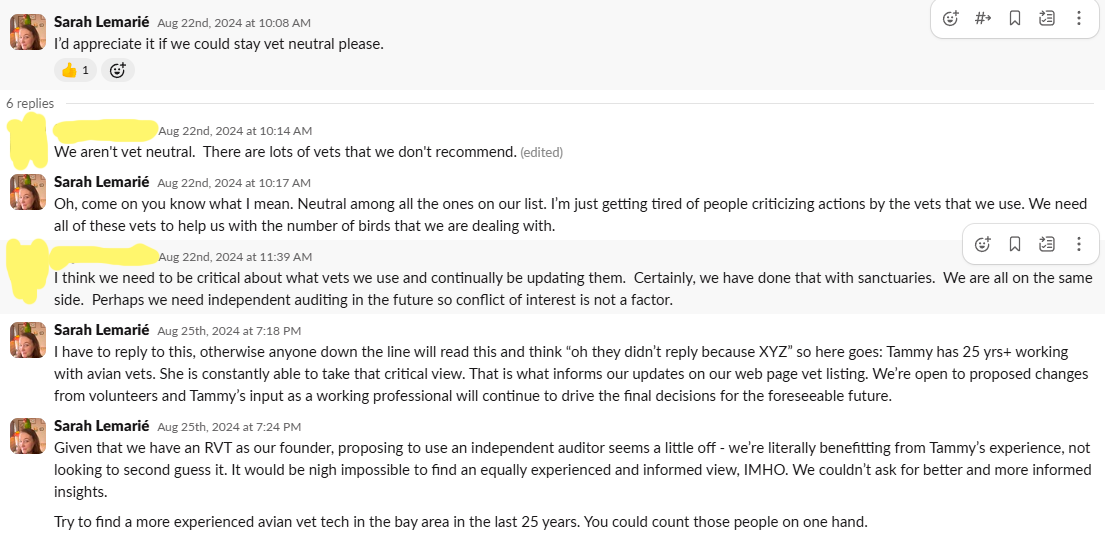Open more actions for the top message
Viewport: 1105px width, 547px height.
coord(1079,18)
